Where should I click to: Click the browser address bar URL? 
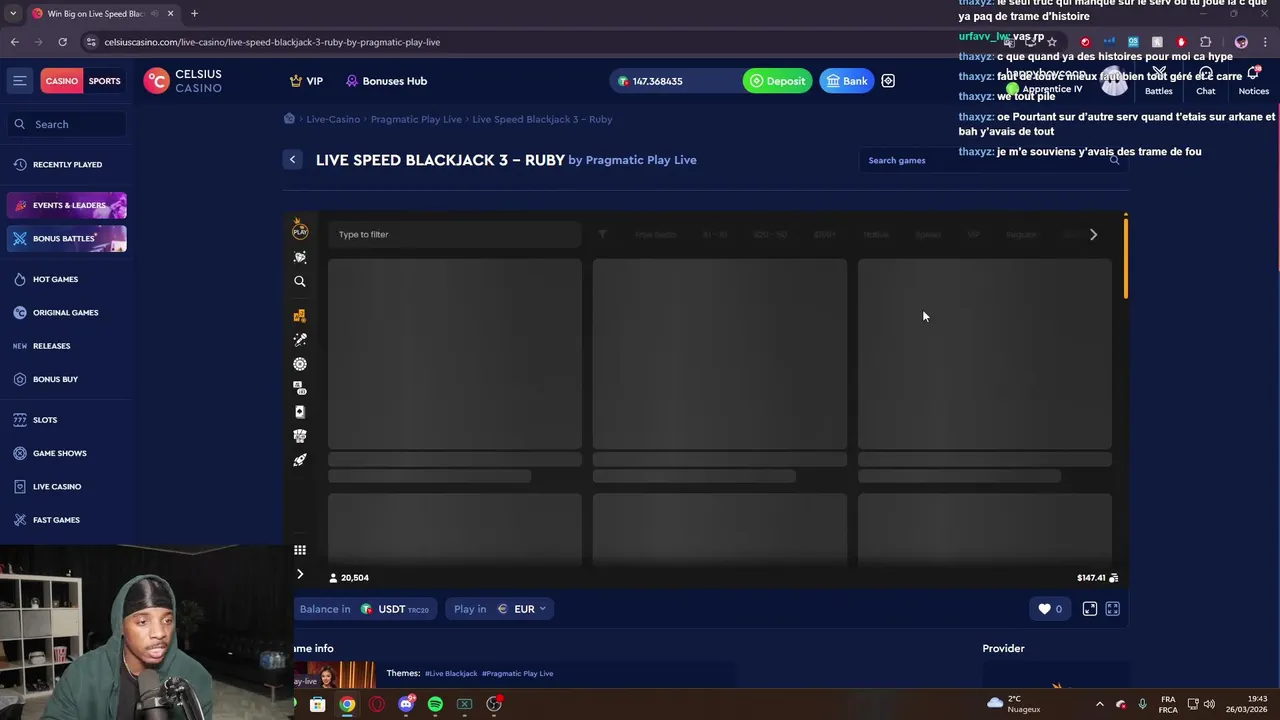click(272, 42)
